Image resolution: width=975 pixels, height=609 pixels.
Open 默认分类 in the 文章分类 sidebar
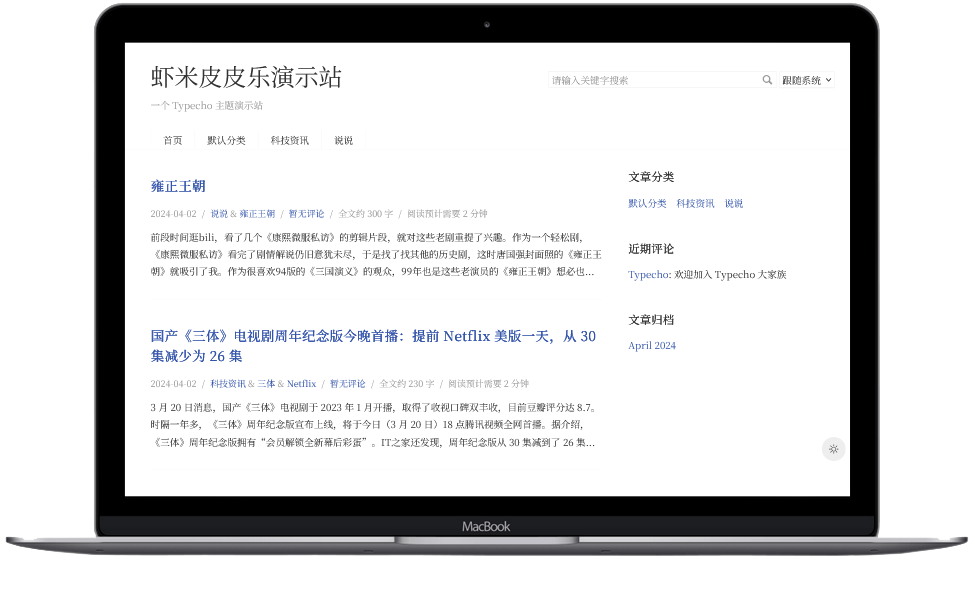(x=649, y=203)
